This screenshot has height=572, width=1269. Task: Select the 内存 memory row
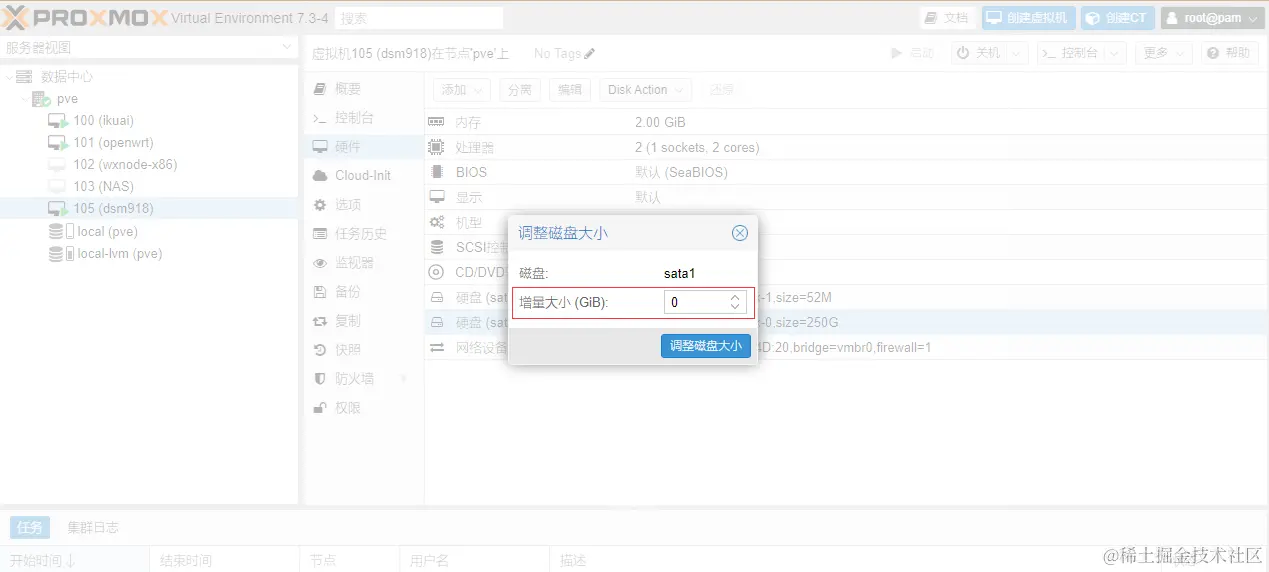click(846, 123)
